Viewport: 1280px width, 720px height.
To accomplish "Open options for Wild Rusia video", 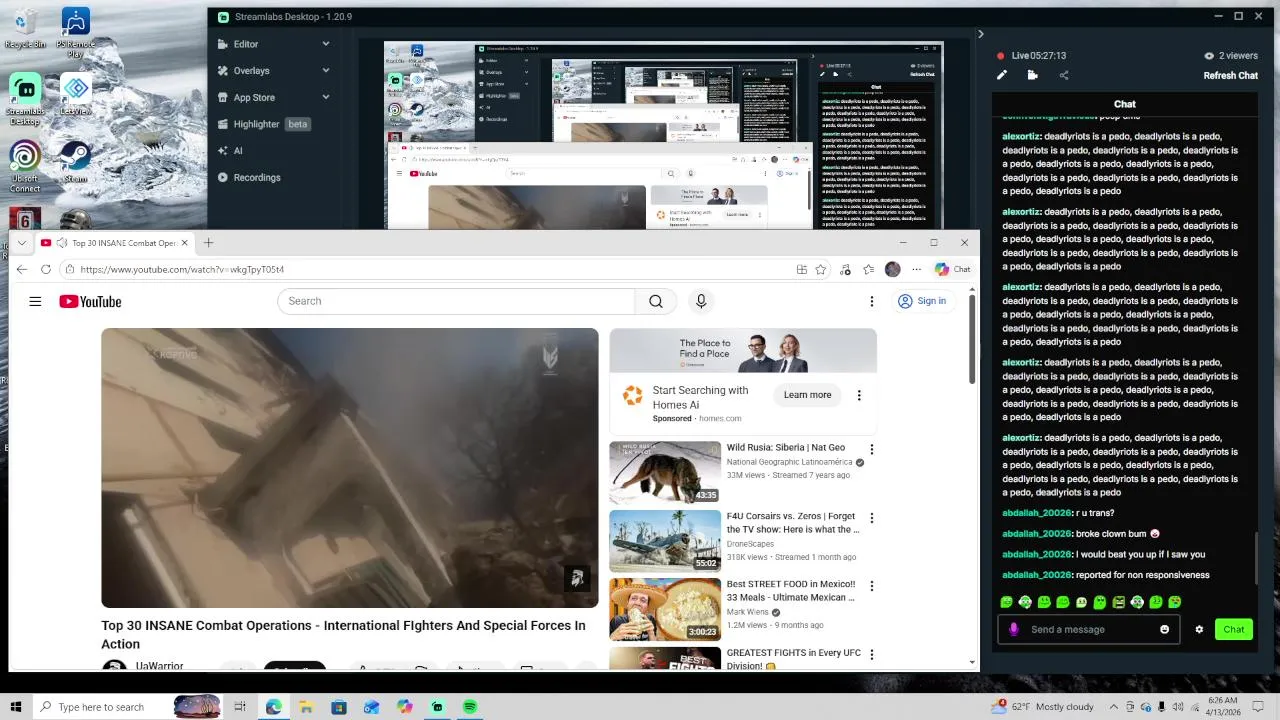I will (871, 450).
